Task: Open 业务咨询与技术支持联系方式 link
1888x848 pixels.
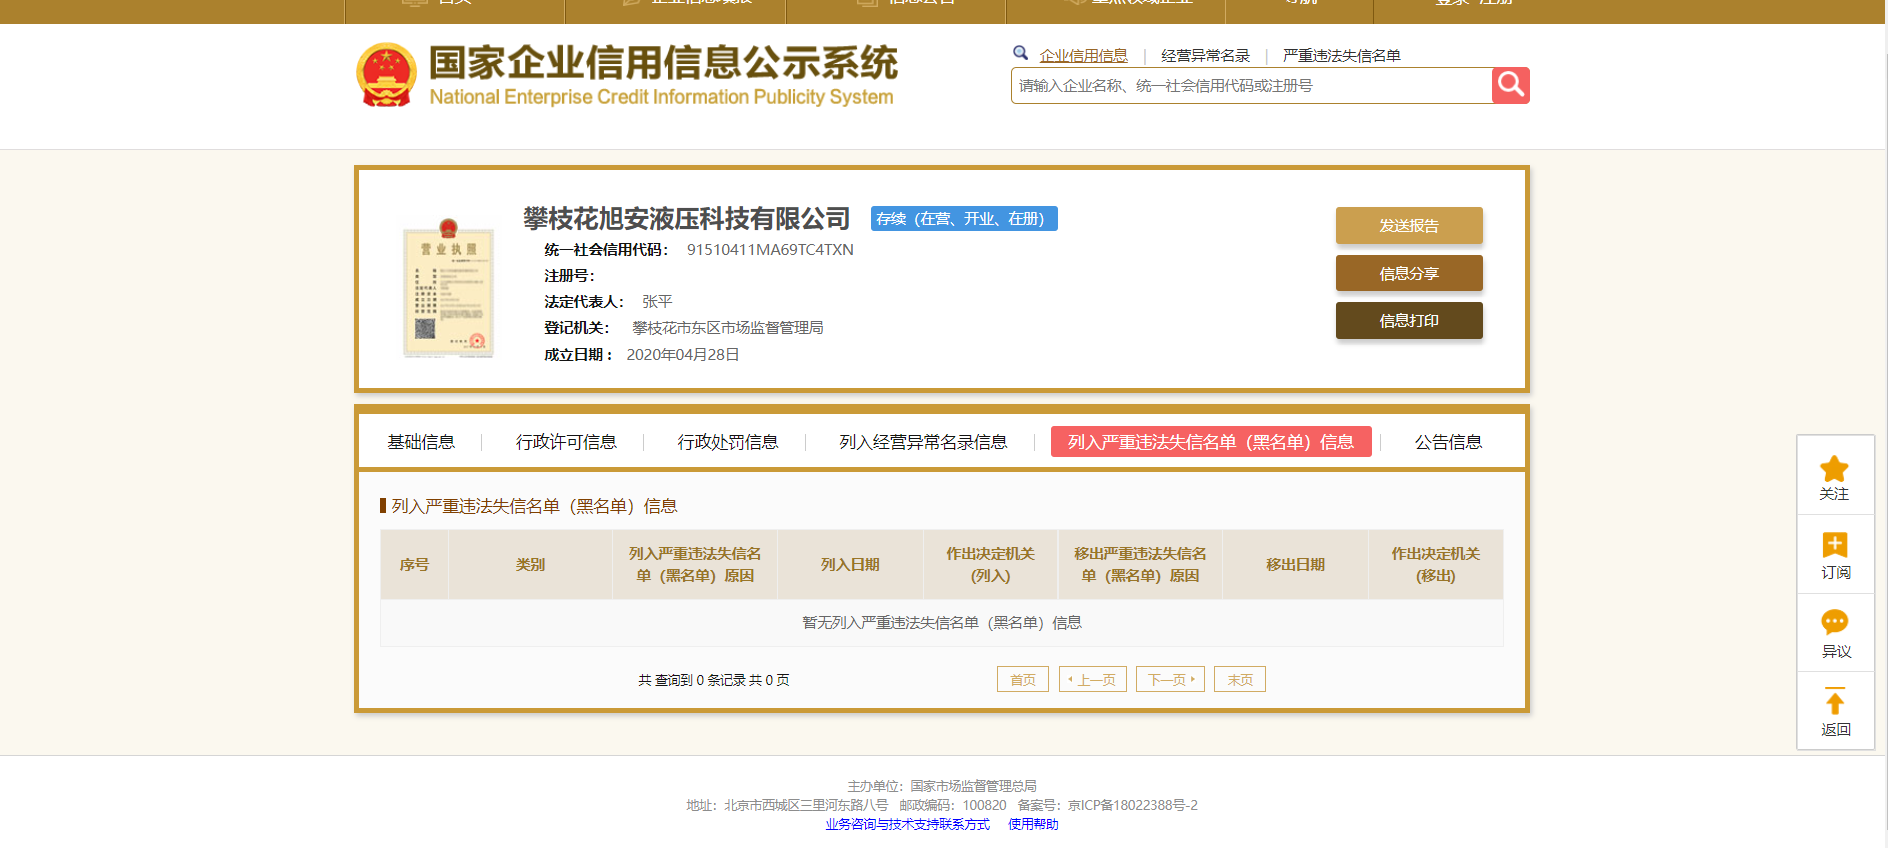Action: [907, 824]
